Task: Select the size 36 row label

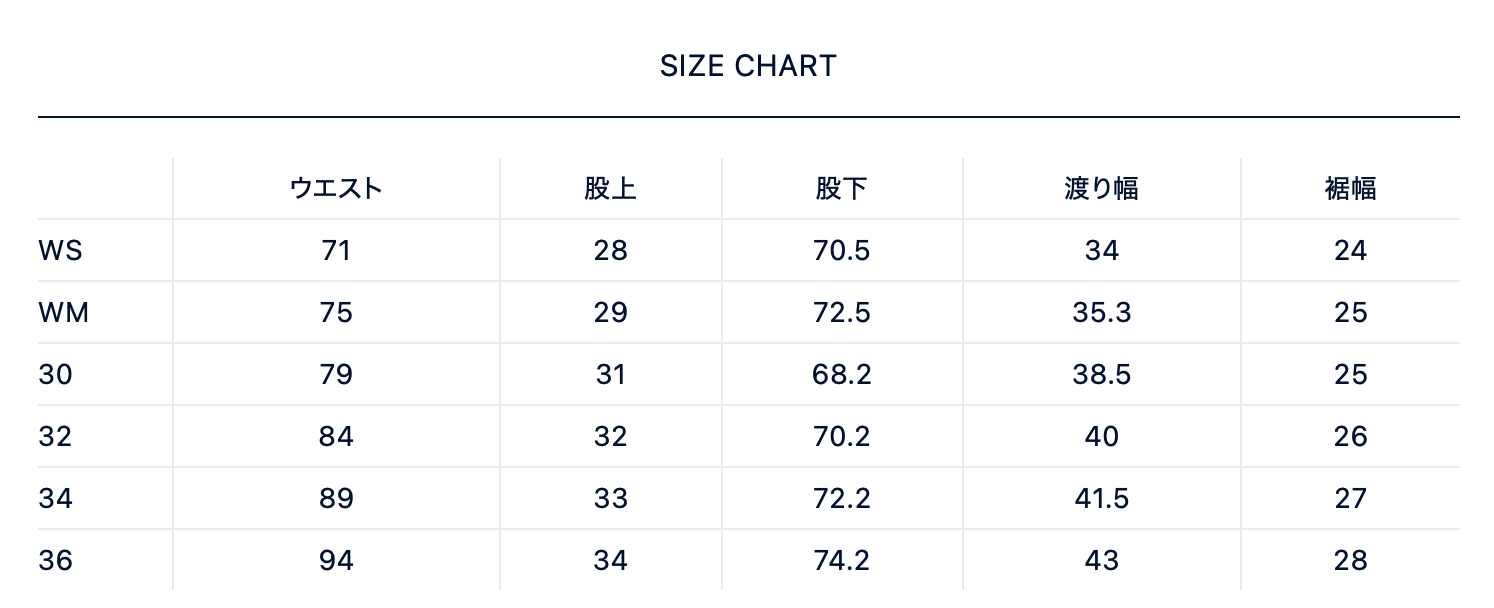Action: click(56, 560)
